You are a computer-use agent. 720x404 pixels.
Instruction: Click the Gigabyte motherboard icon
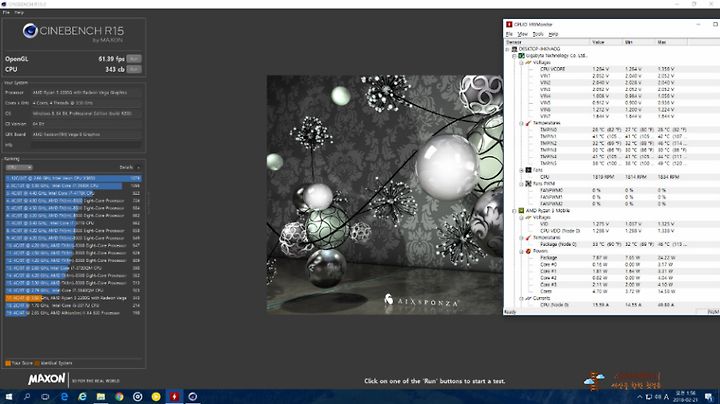click(521, 56)
